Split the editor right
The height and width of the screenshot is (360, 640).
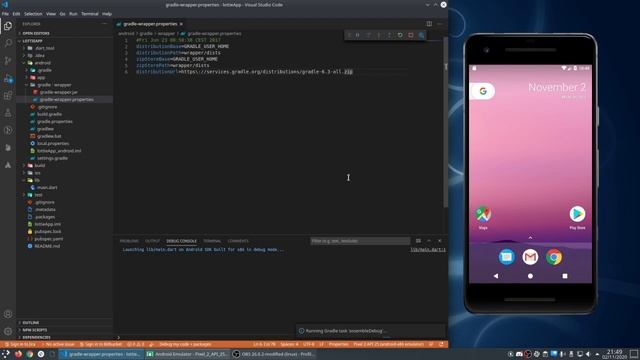point(429,24)
